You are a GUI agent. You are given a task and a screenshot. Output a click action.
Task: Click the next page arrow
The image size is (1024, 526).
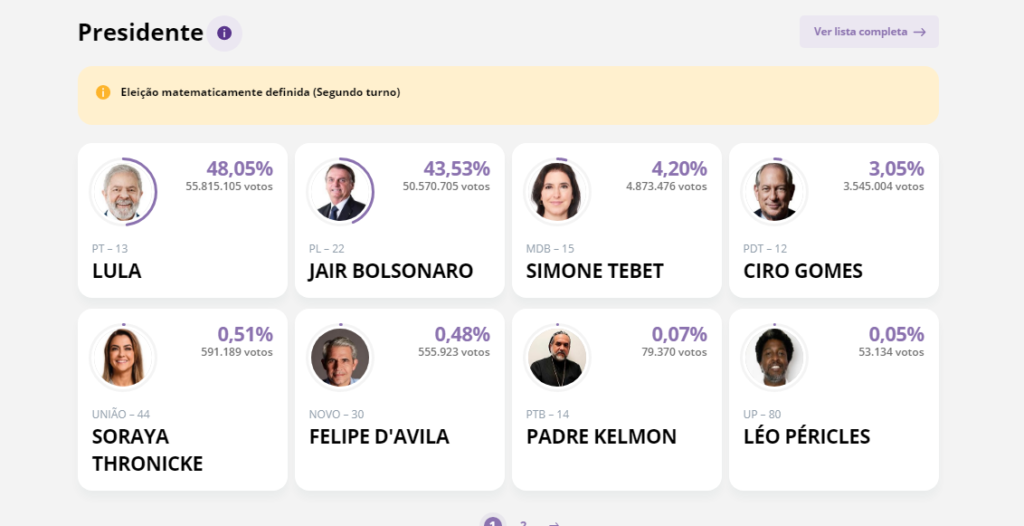[553, 523]
